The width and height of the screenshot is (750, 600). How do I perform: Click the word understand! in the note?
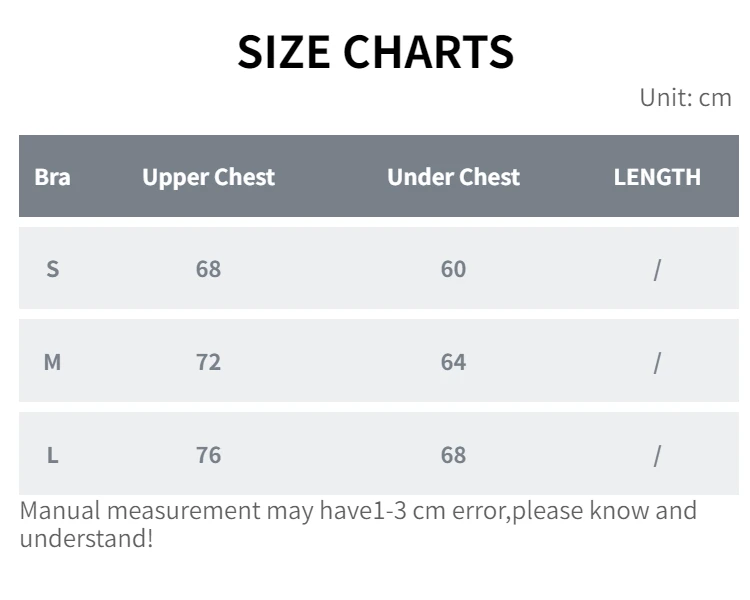(x=87, y=538)
